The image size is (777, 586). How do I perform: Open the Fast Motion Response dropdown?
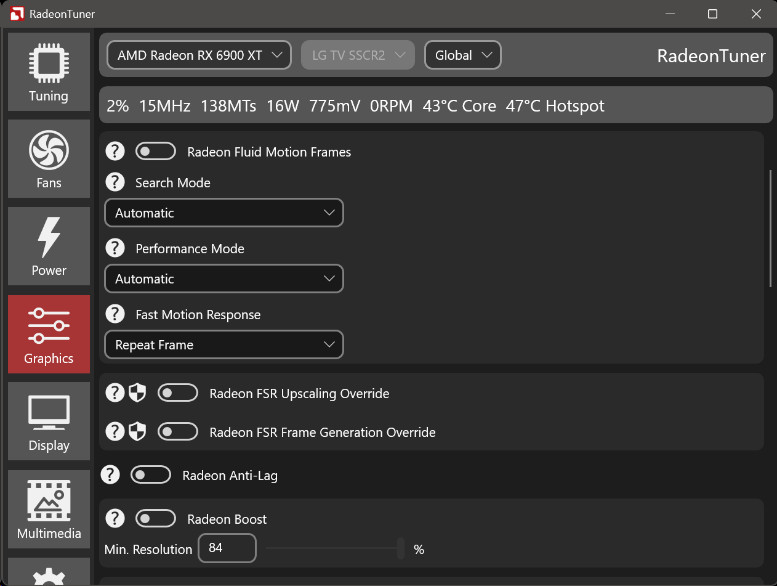[x=224, y=345]
